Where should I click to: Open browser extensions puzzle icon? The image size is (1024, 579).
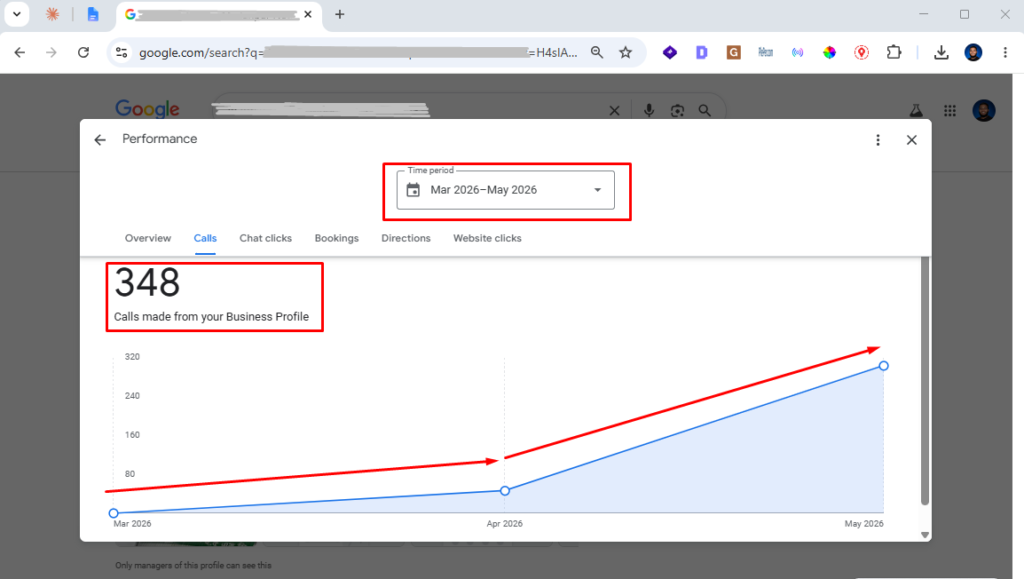tap(893, 52)
